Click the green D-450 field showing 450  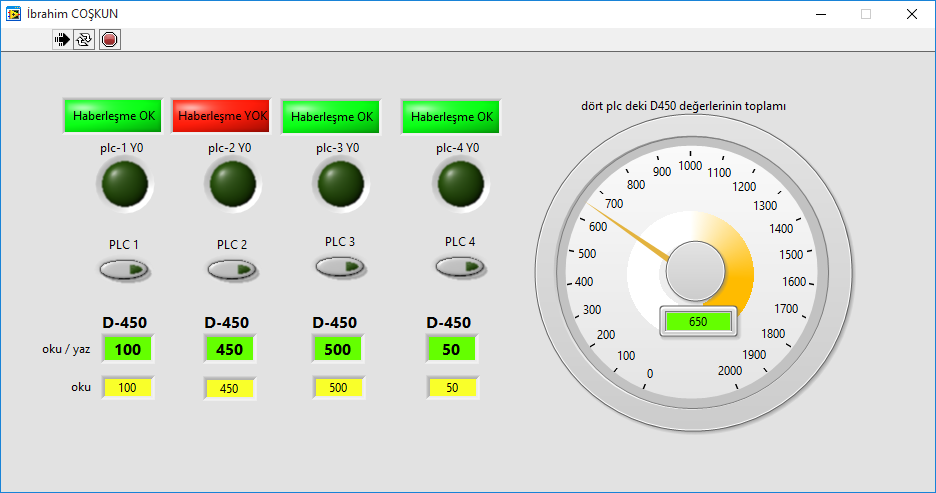[230, 349]
